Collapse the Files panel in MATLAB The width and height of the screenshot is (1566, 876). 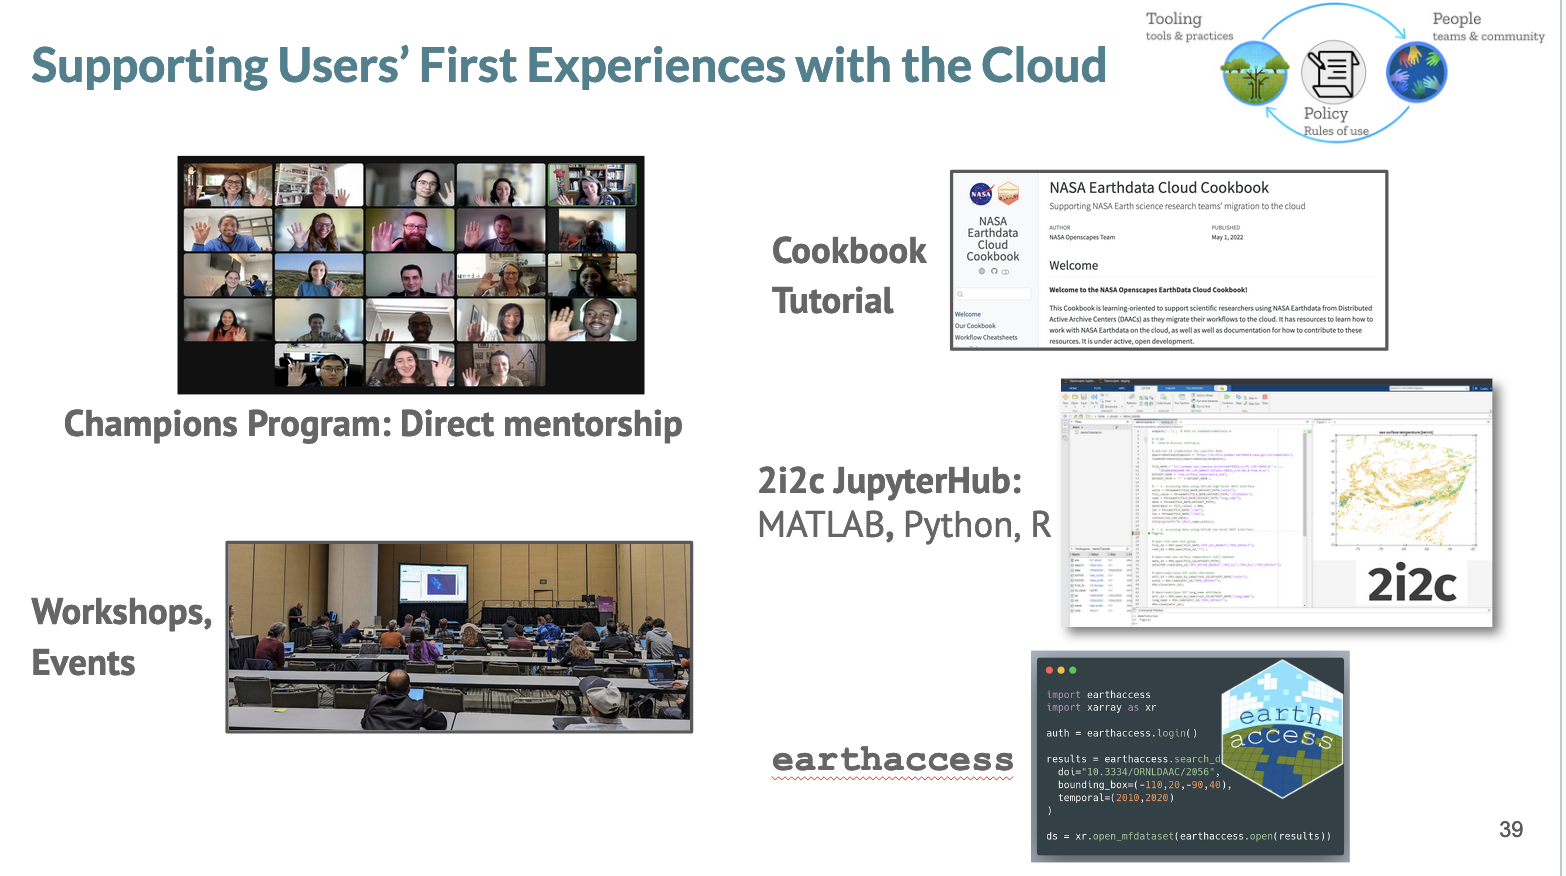tap(1074, 422)
